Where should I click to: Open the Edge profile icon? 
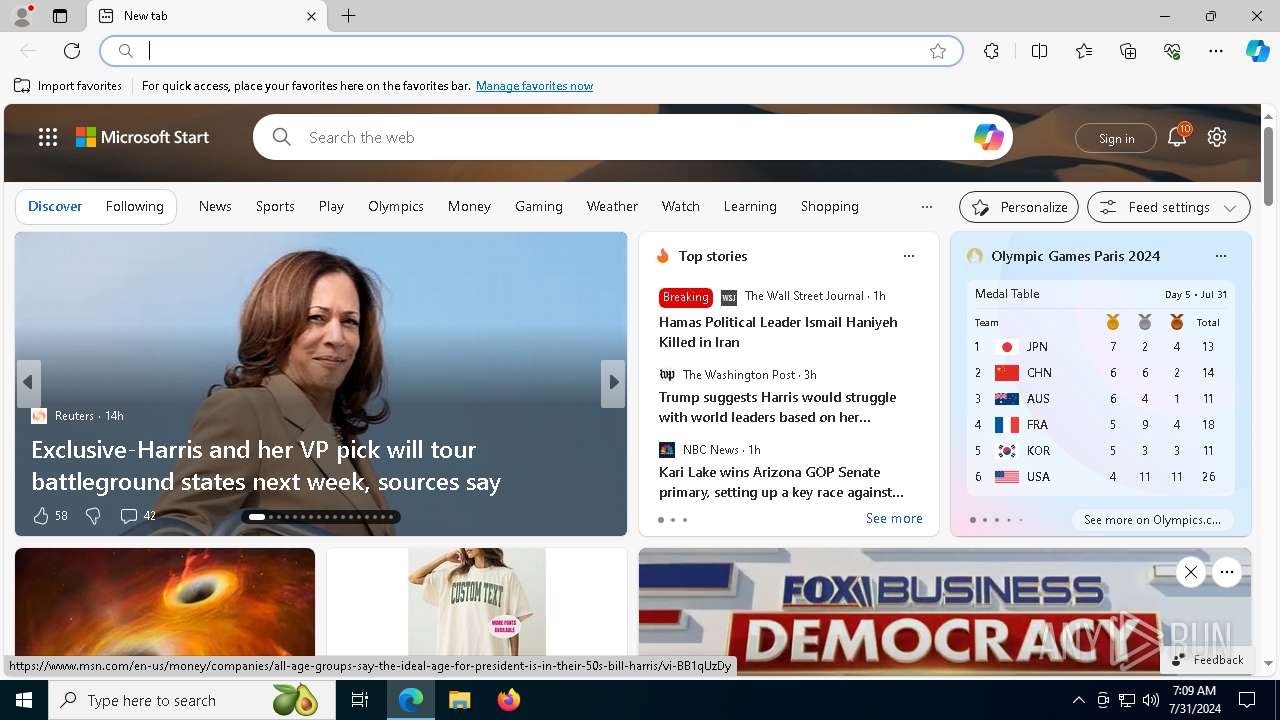(22, 16)
